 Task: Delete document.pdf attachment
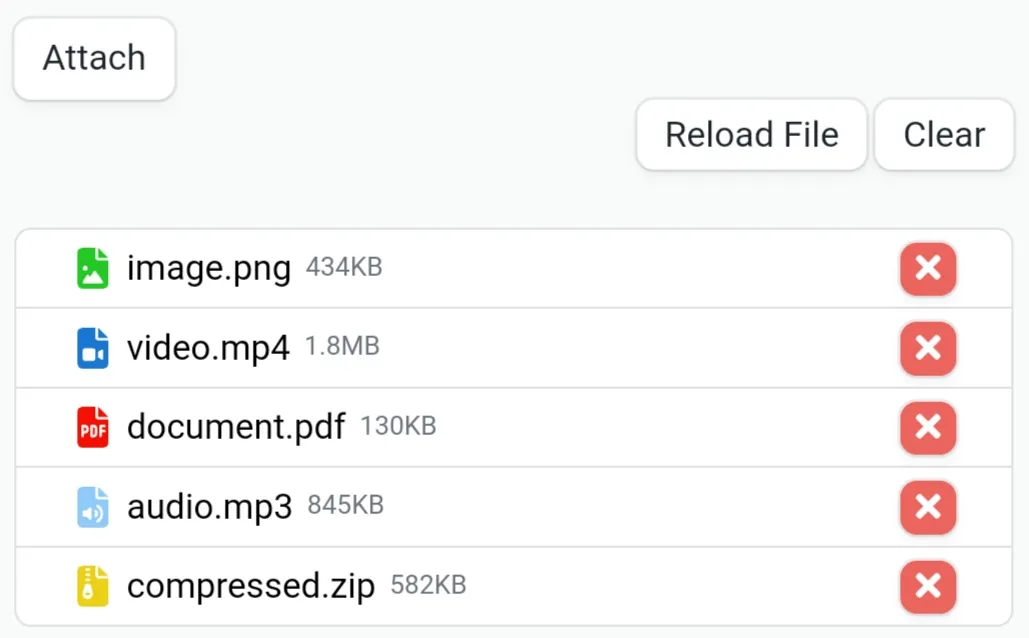(928, 427)
